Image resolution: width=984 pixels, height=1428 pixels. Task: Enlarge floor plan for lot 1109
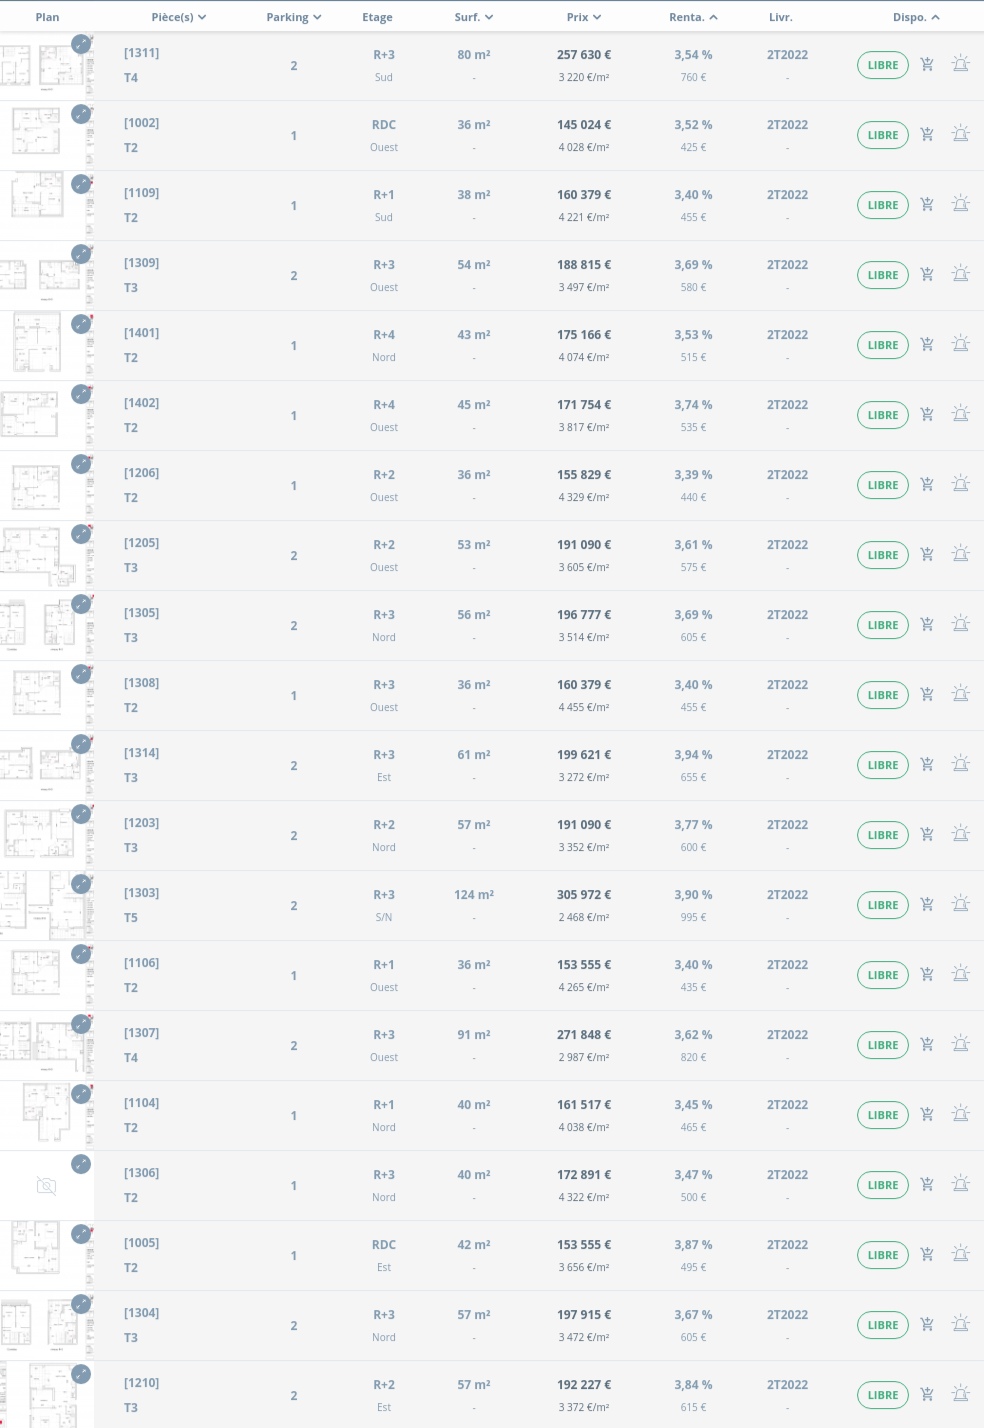click(x=81, y=184)
